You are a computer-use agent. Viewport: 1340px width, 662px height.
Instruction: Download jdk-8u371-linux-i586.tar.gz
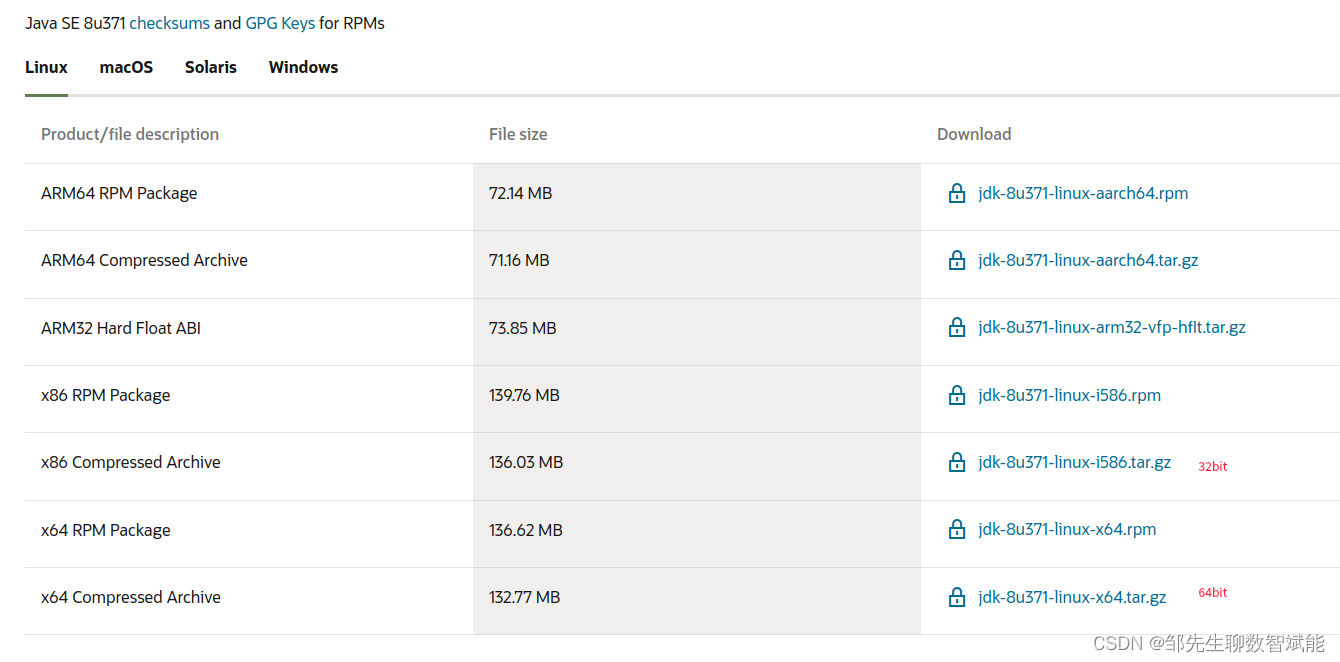click(x=1074, y=462)
